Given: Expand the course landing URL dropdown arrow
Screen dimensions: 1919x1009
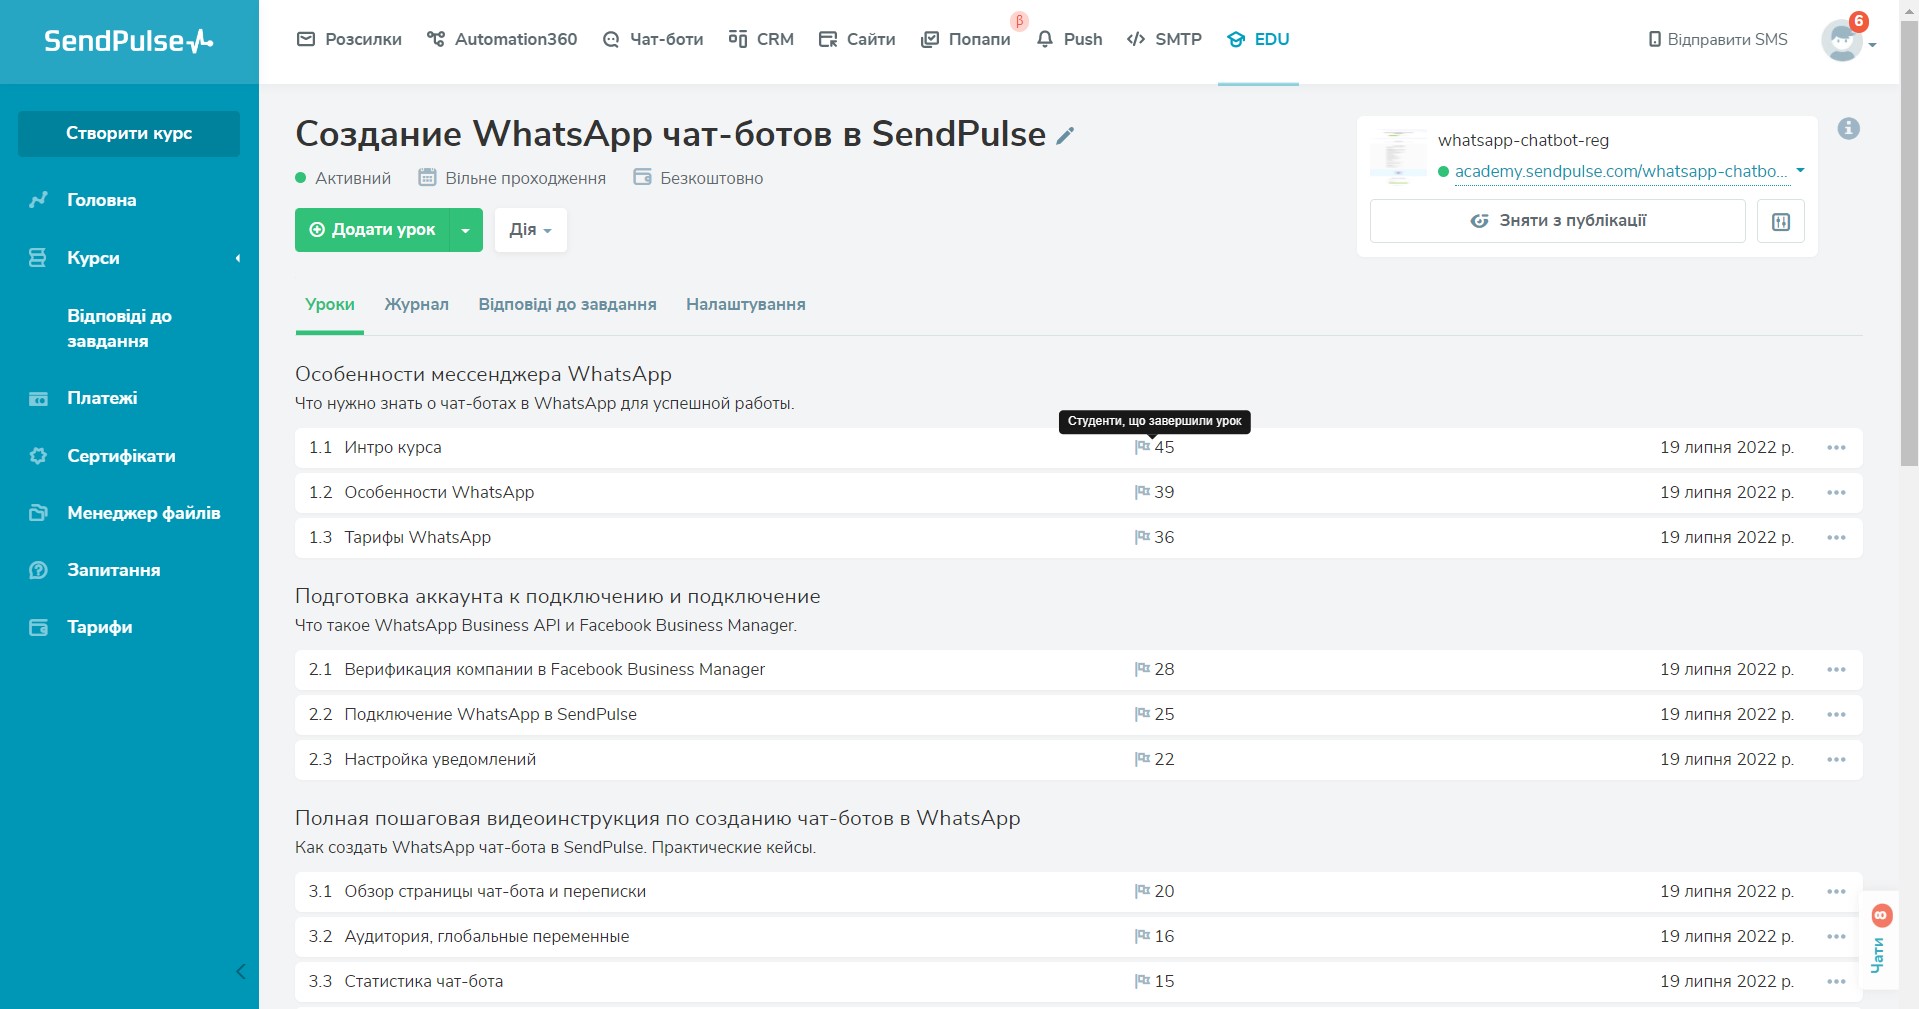Looking at the screenshot, I should (x=1800, y=171).
